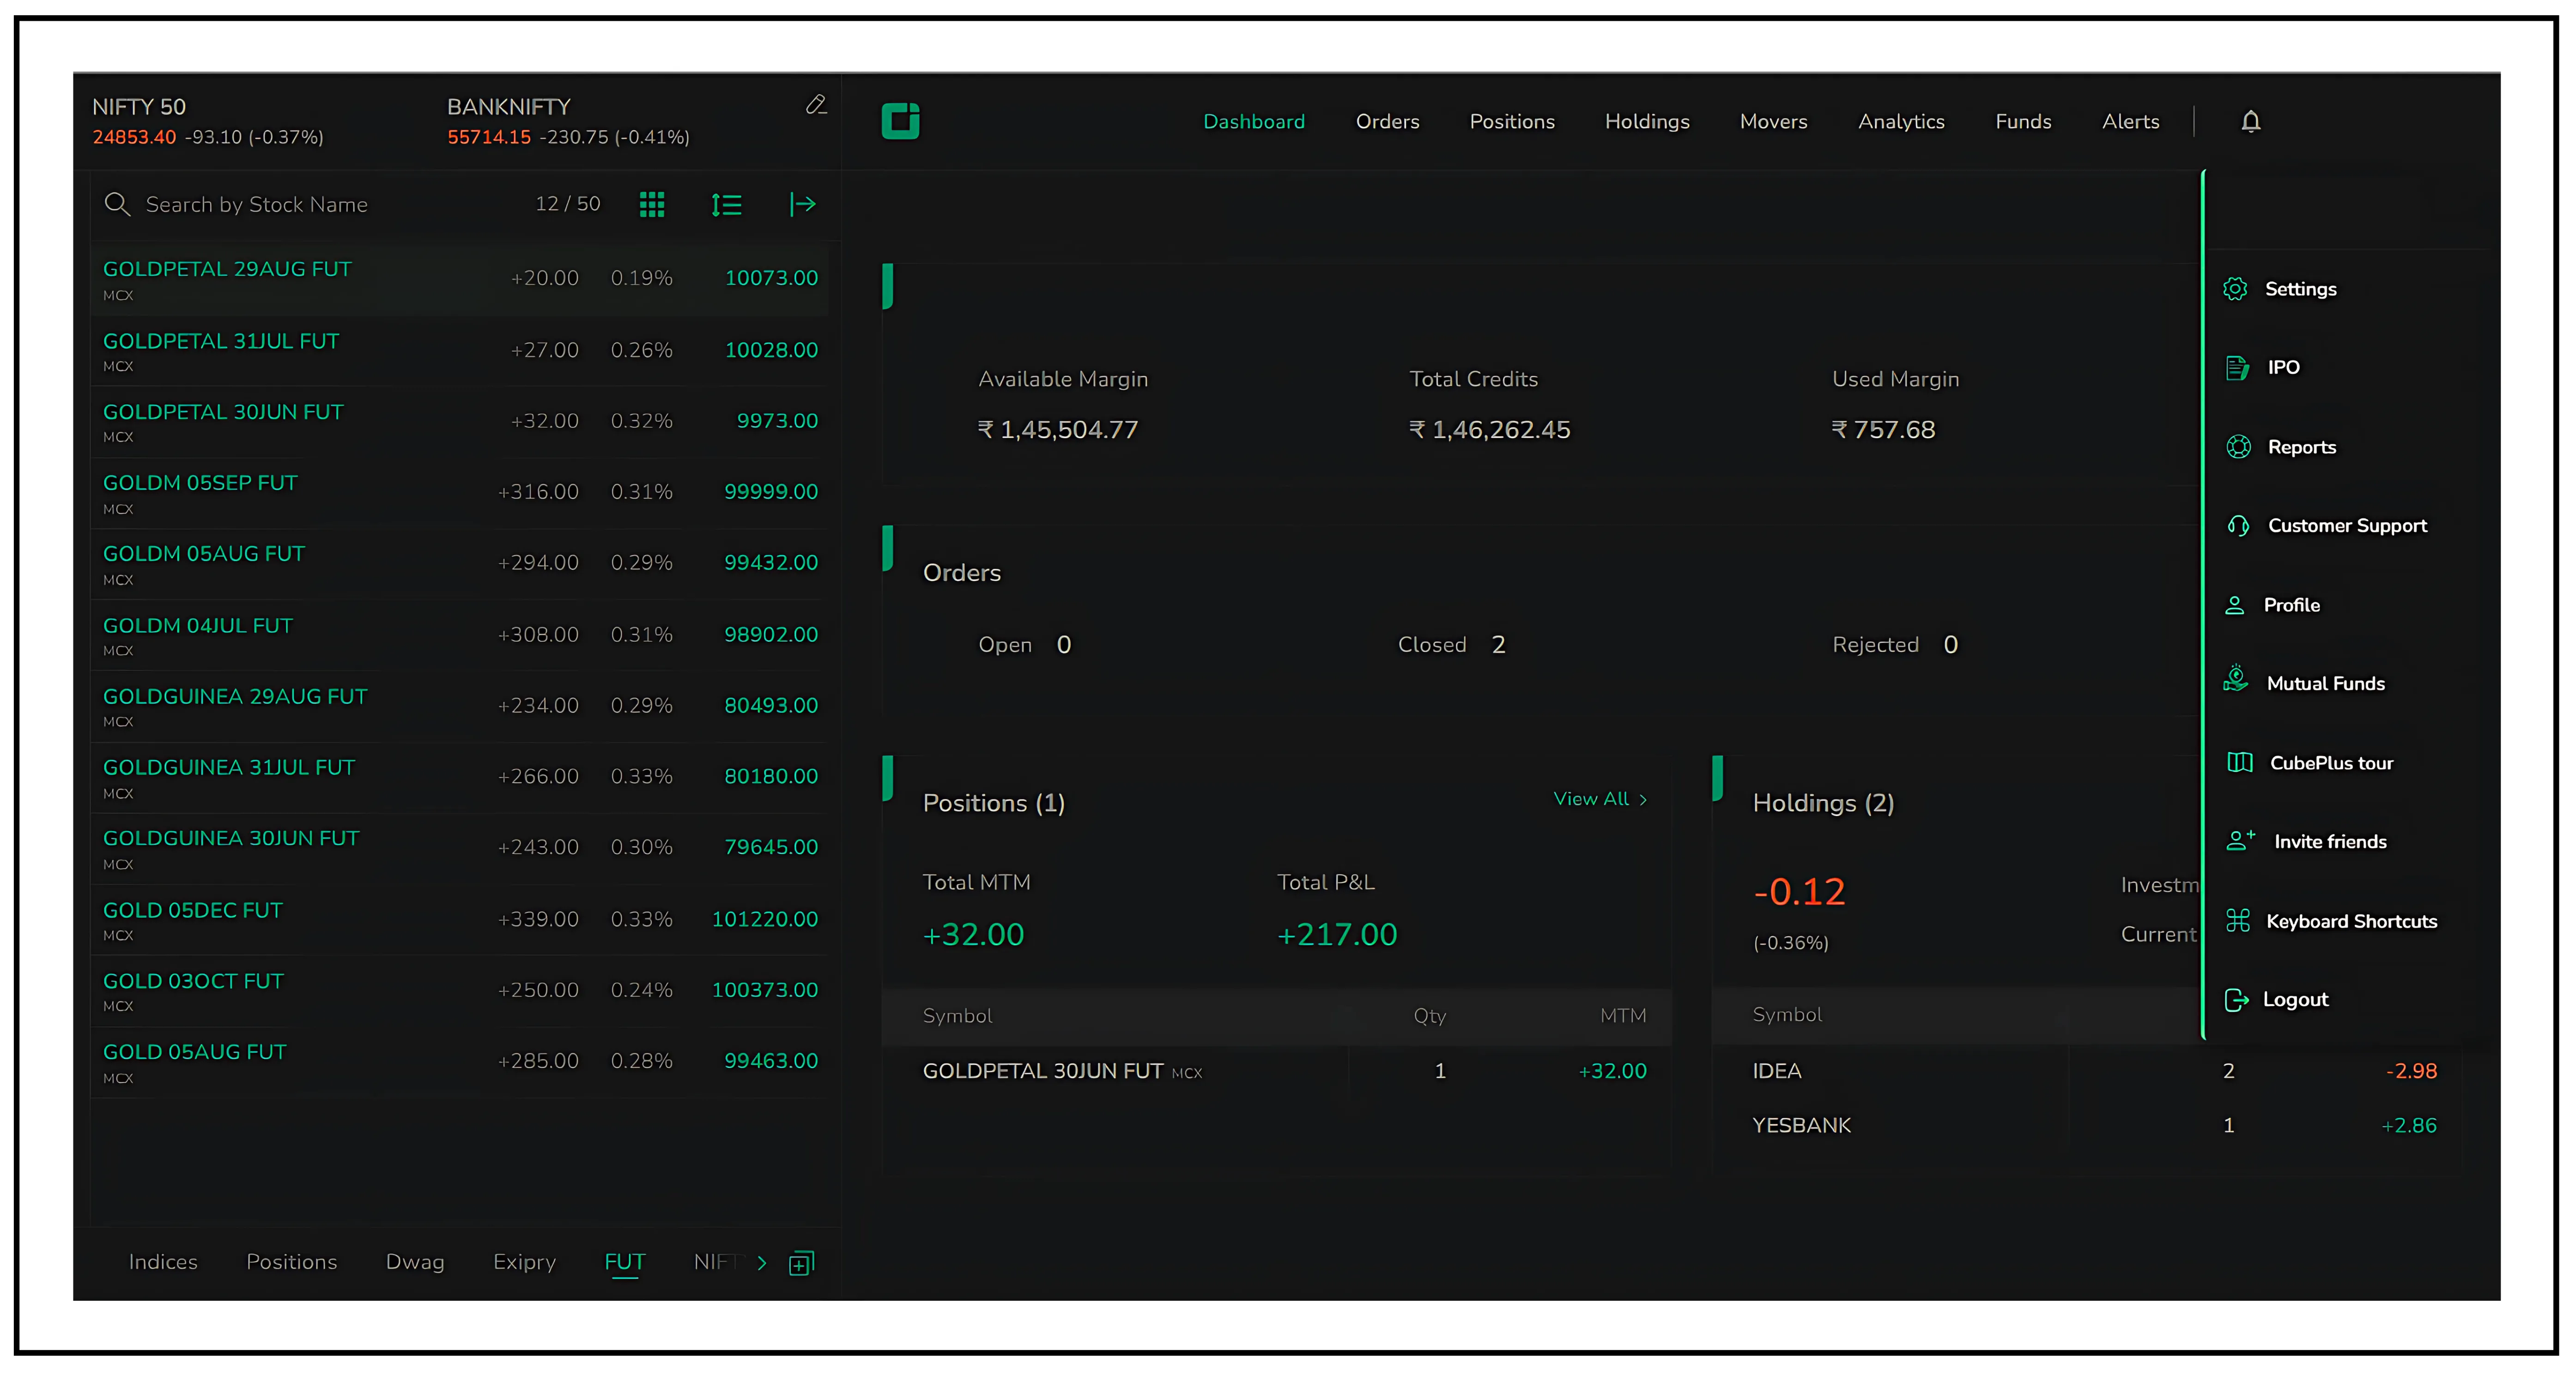
Task: Click NIFTY 50 index ticker
Action: tap(208, 121)
